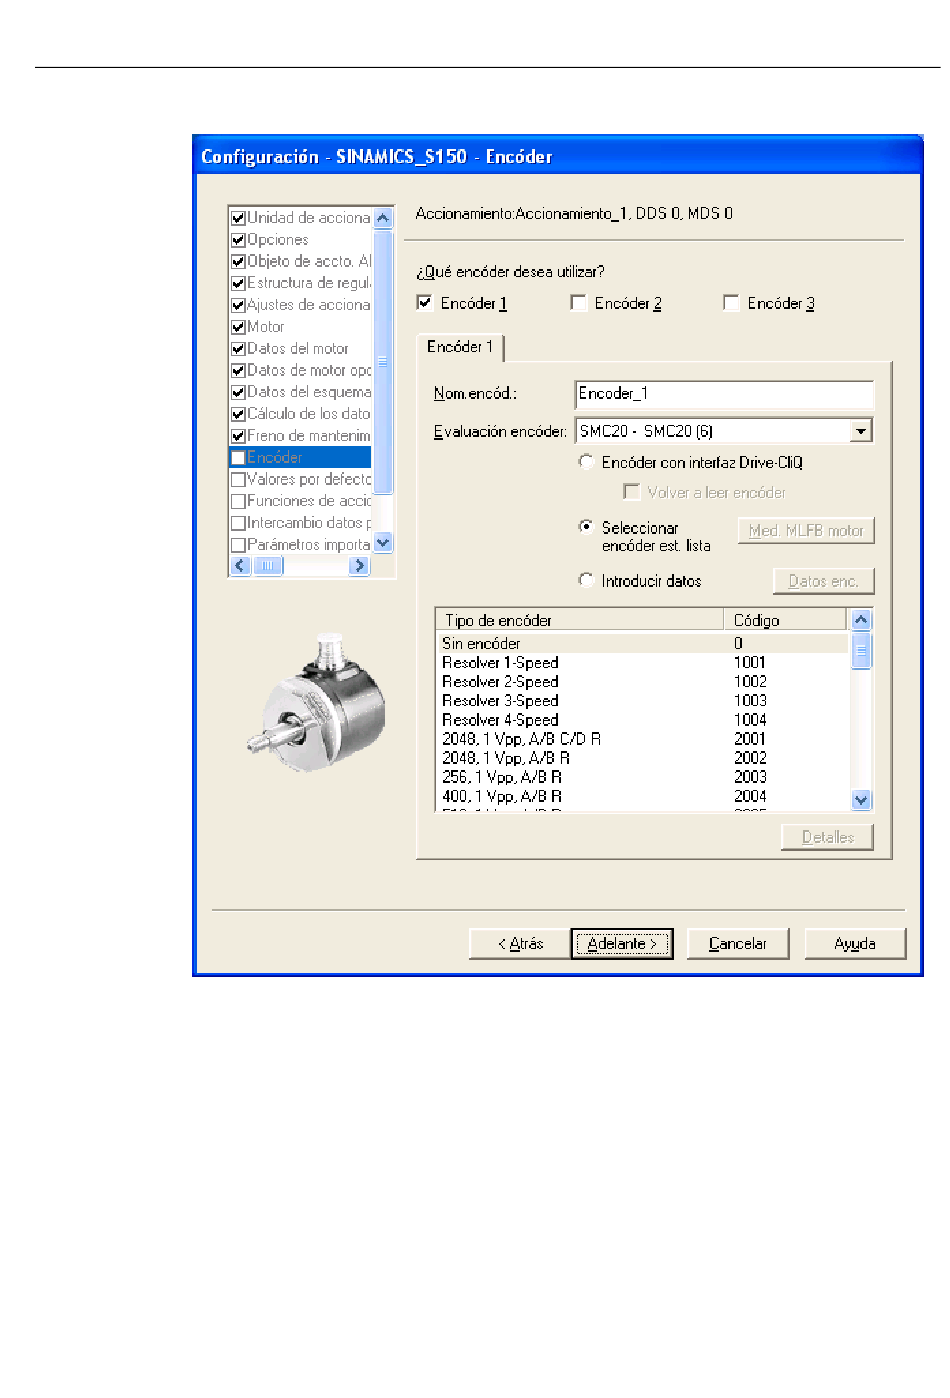Select Resolver 4-Speed in the list
950x1398 pixels.
[x=644, y=719]
